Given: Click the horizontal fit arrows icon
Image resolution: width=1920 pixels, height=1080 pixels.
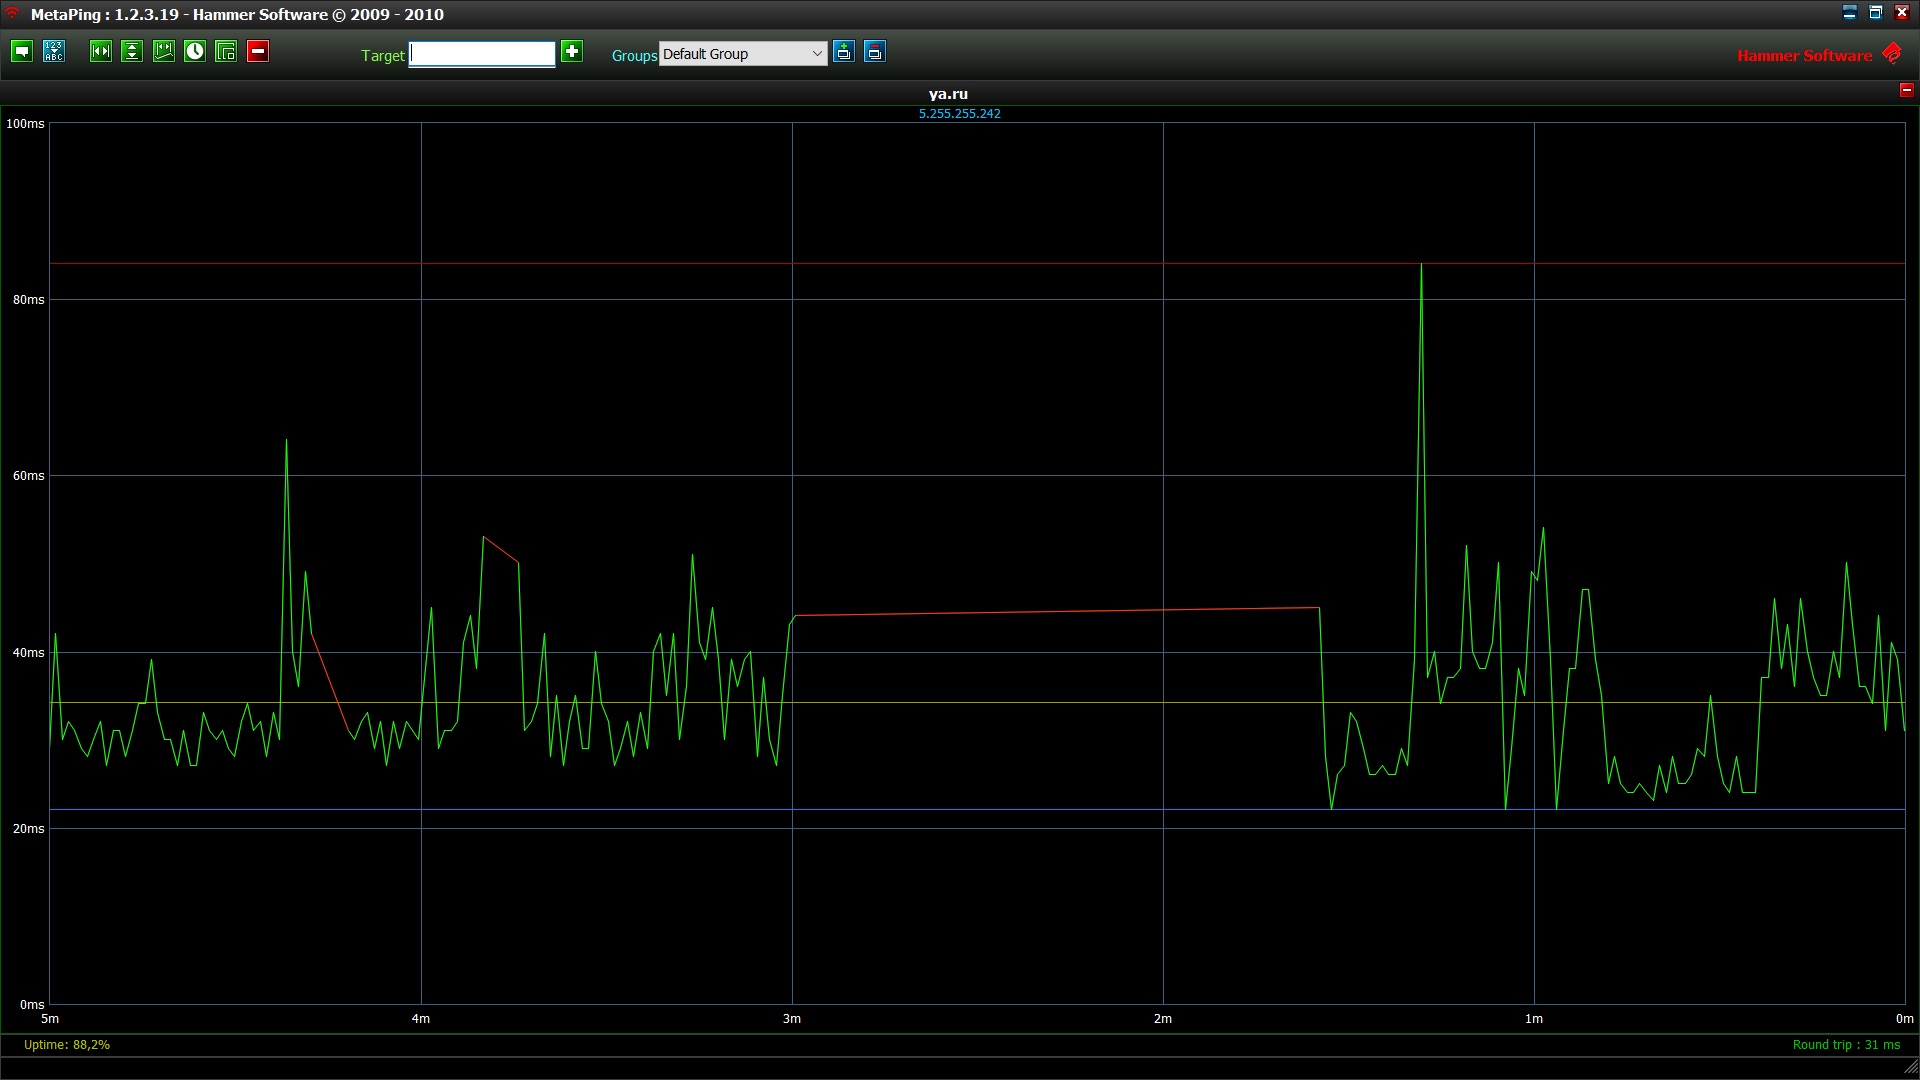Looking at the screenshot, I should (101, 52).
